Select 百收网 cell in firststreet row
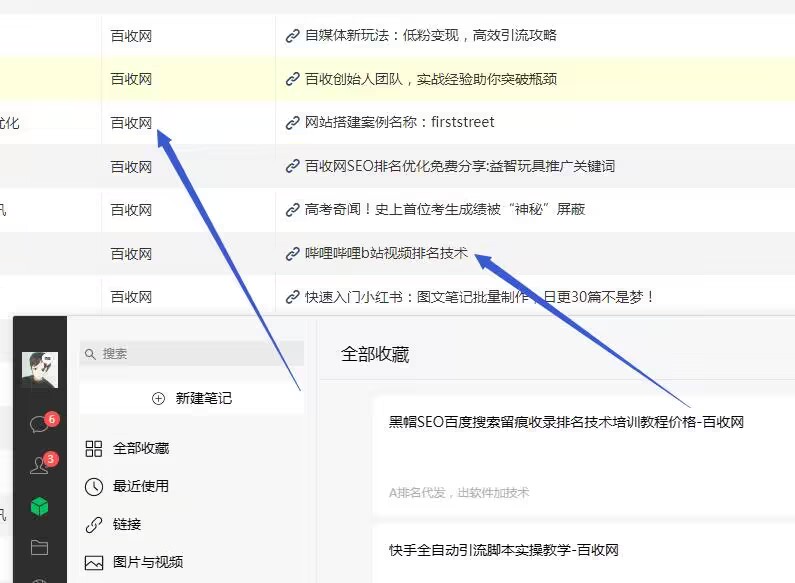This screenshot has height=583, width=795. [131, 123]
